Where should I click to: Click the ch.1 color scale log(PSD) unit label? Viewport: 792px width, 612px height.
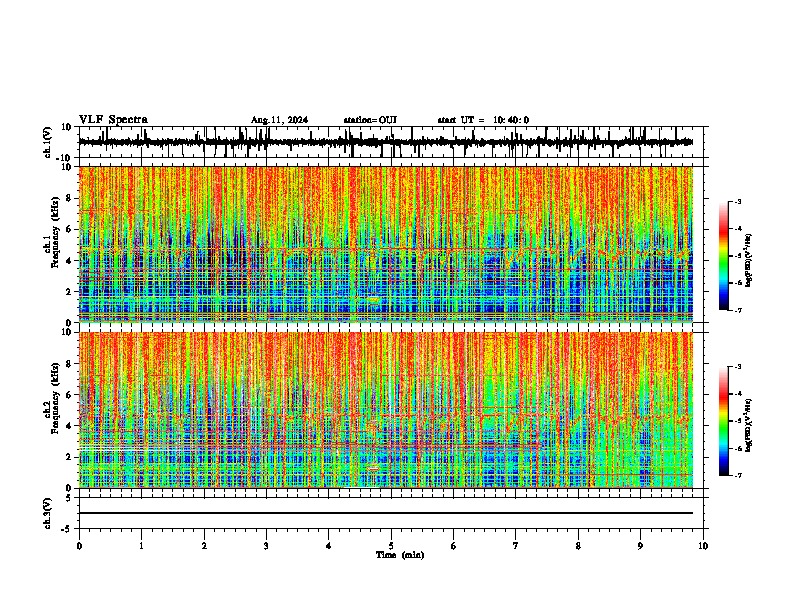[749, 261]
